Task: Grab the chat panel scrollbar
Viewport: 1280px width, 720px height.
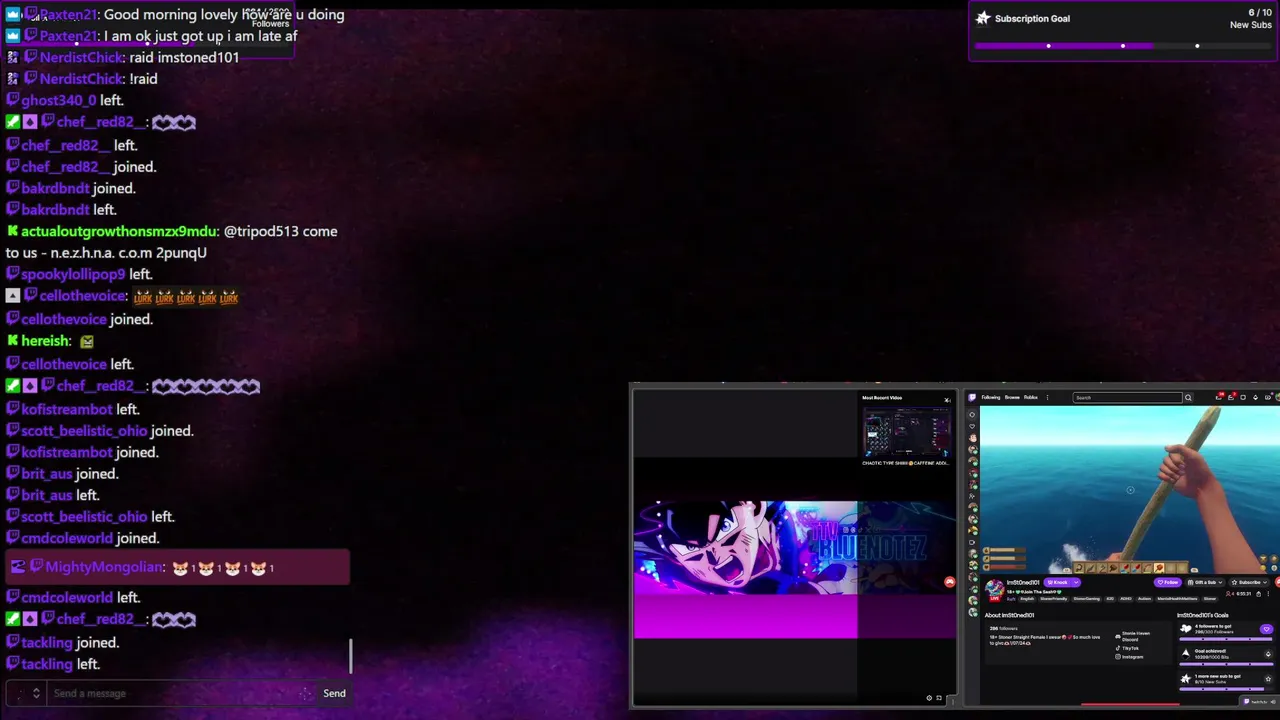Action: tap(351, 657)
